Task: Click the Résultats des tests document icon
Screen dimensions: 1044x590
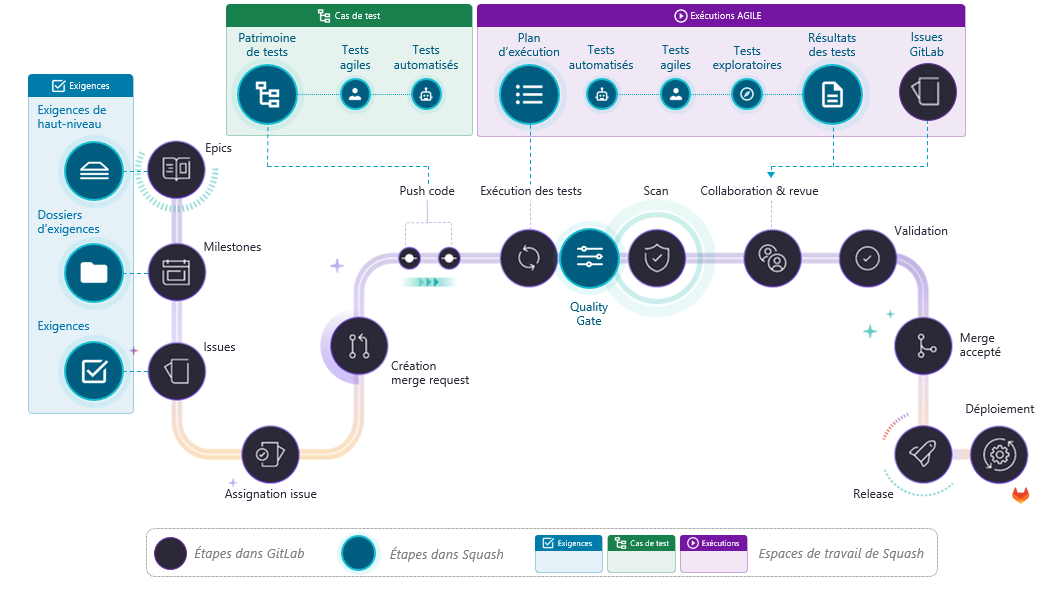Action: tap(833, 94)
